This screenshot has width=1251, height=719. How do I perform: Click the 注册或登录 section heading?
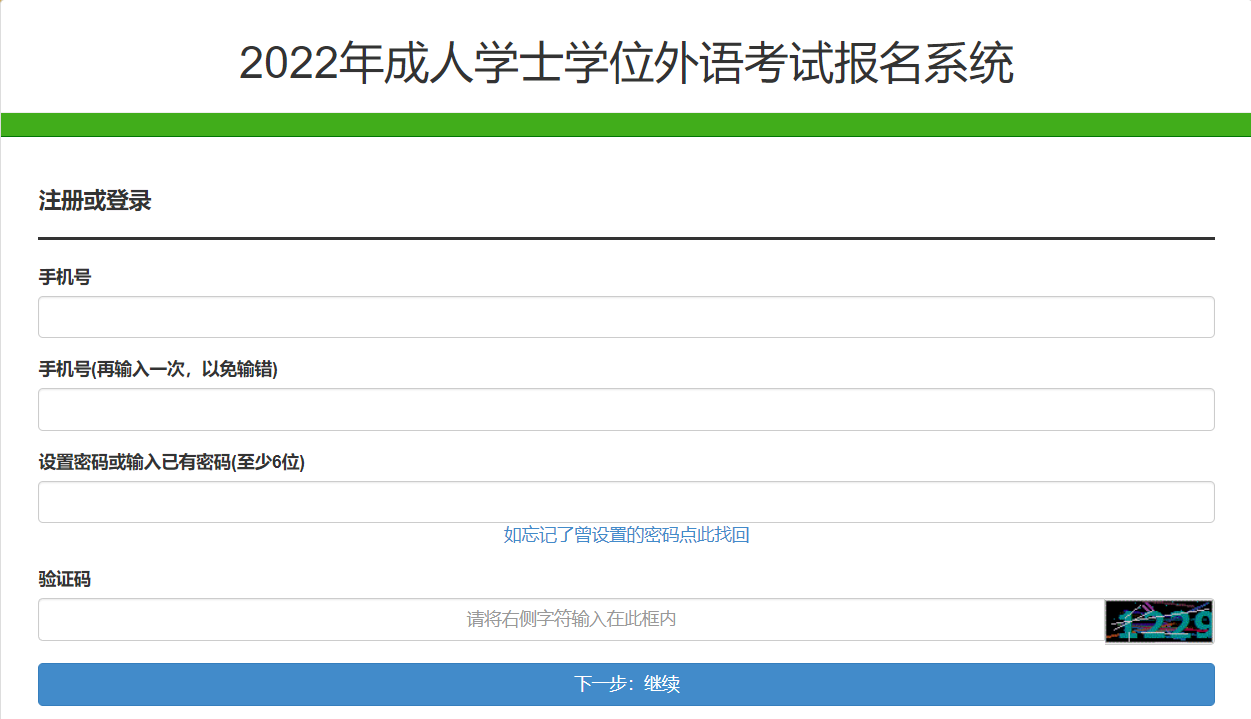(x=94, y=201)
